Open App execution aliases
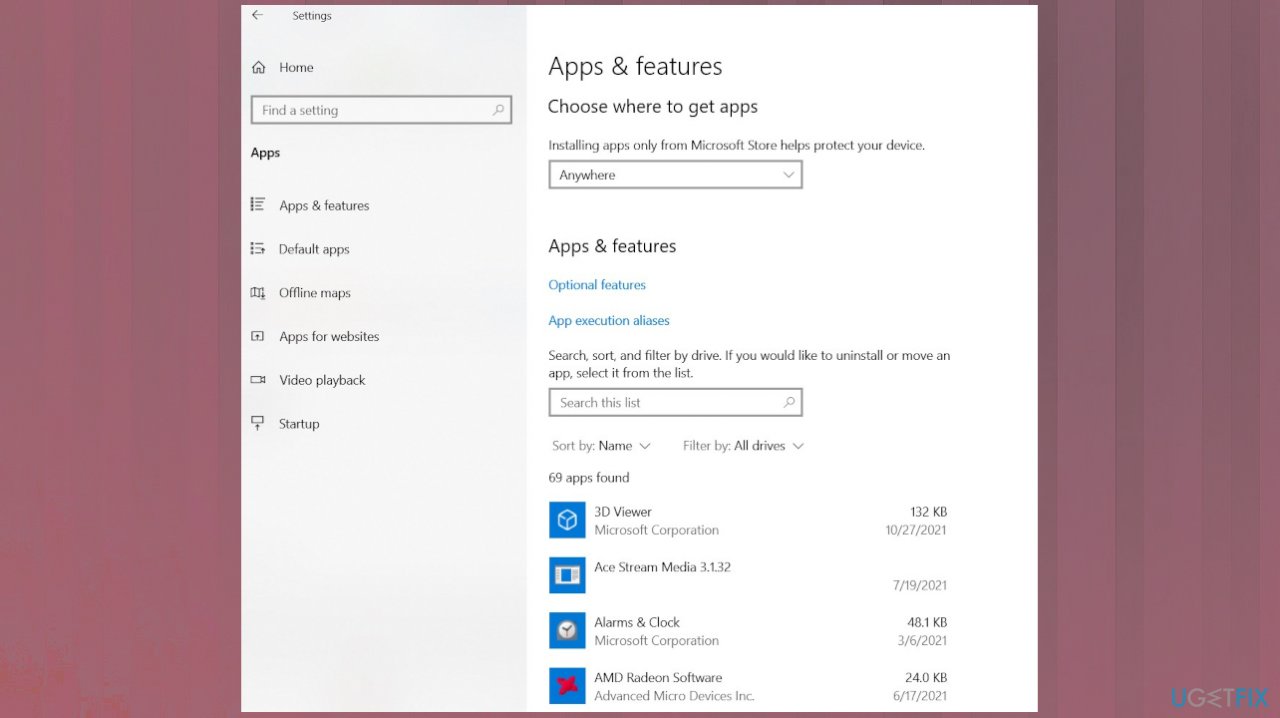Image resolution: width=1280 pixels, height=718 pixels. coord(609,320)
